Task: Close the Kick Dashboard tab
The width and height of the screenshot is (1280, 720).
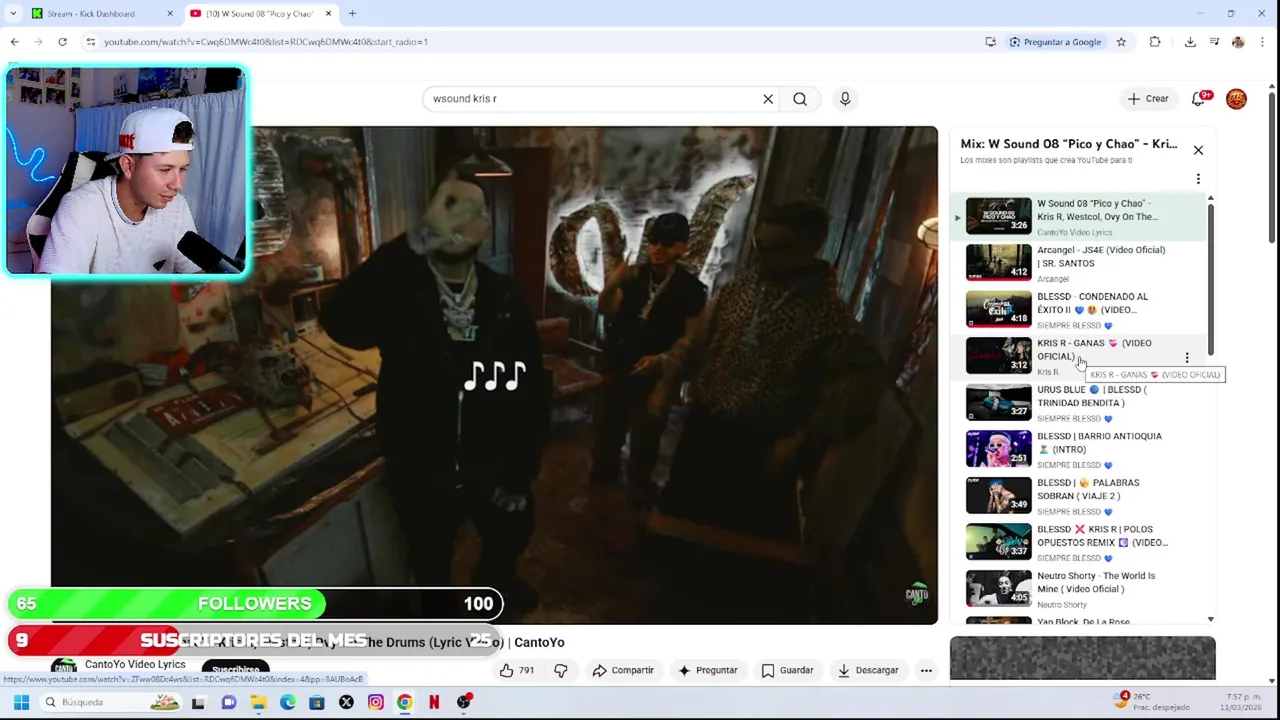Action: click(x=169, y=14)
